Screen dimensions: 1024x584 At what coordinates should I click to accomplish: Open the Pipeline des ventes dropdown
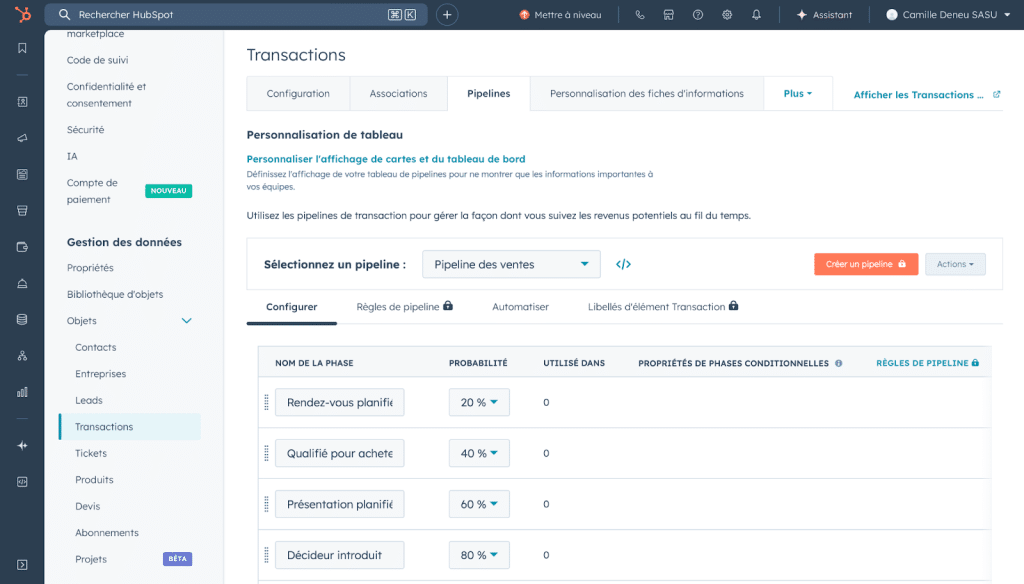coord(511,264)
